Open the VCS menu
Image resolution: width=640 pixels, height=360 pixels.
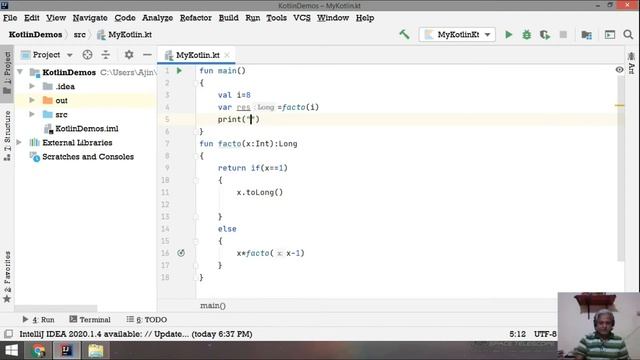302,18
